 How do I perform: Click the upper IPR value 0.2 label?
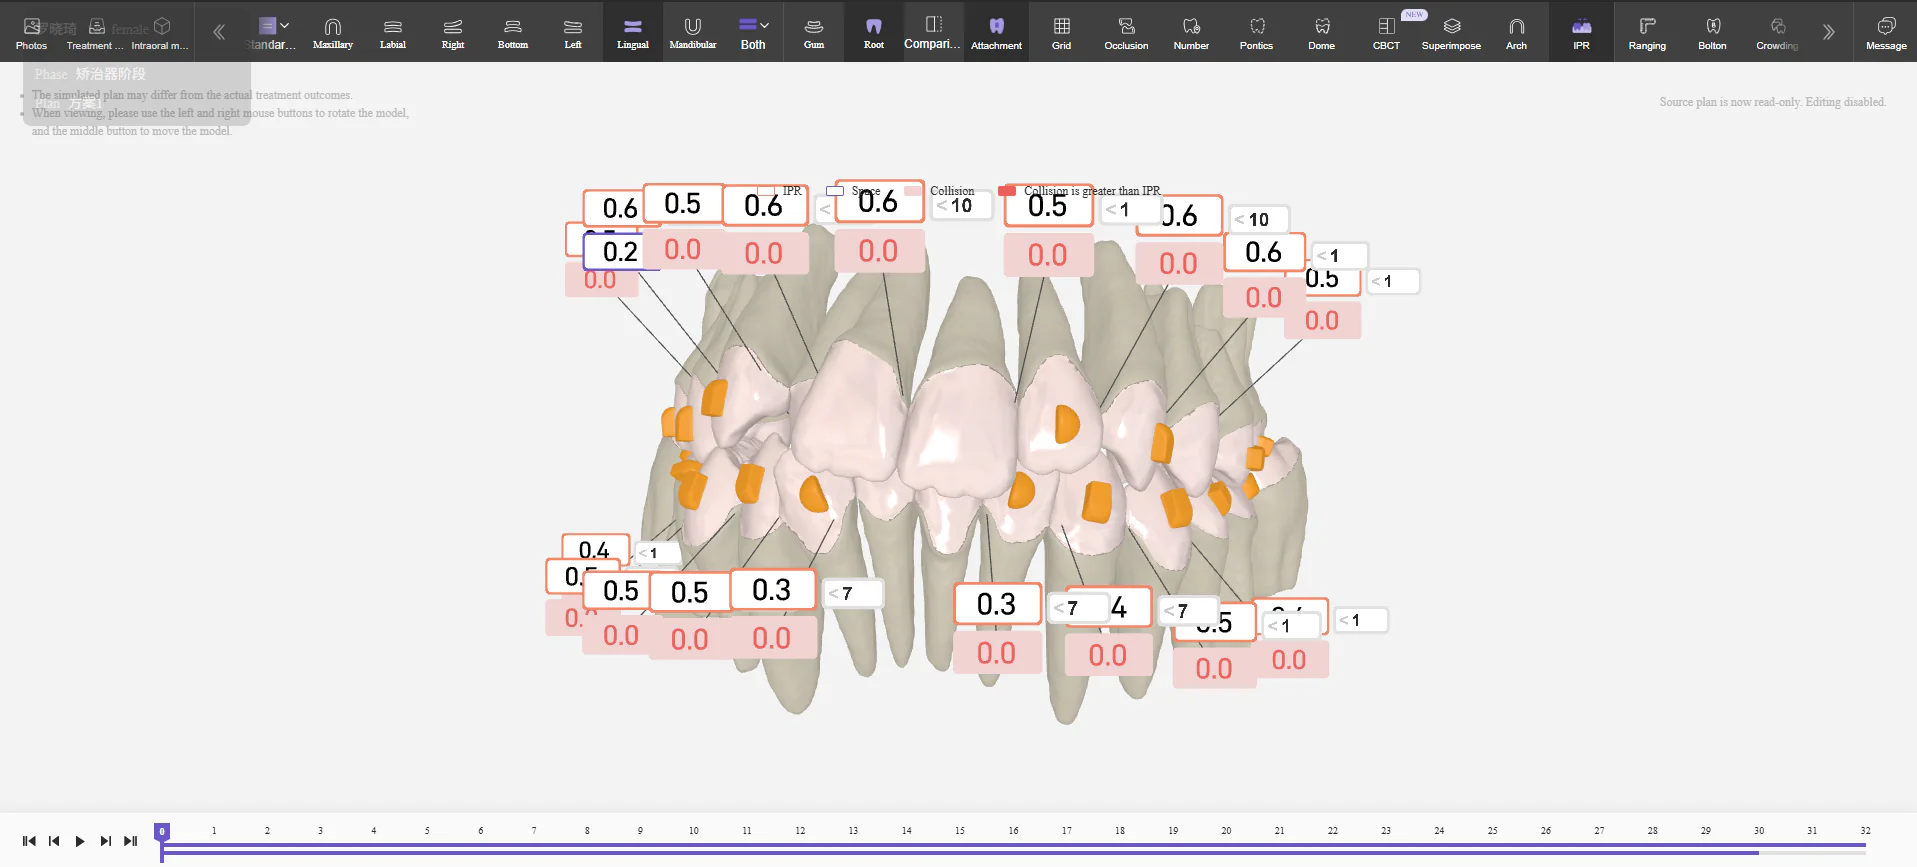pos(620,251)
